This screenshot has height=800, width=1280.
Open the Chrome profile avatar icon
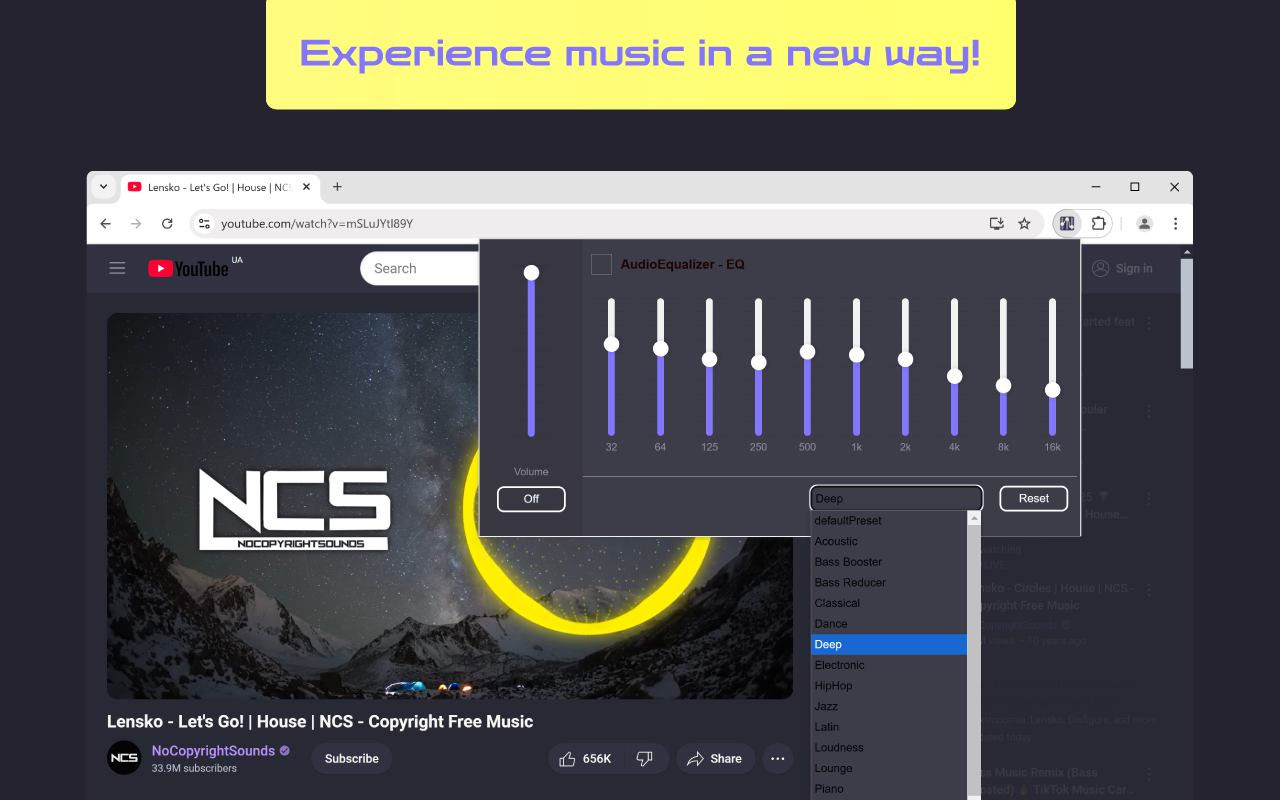1144,223
